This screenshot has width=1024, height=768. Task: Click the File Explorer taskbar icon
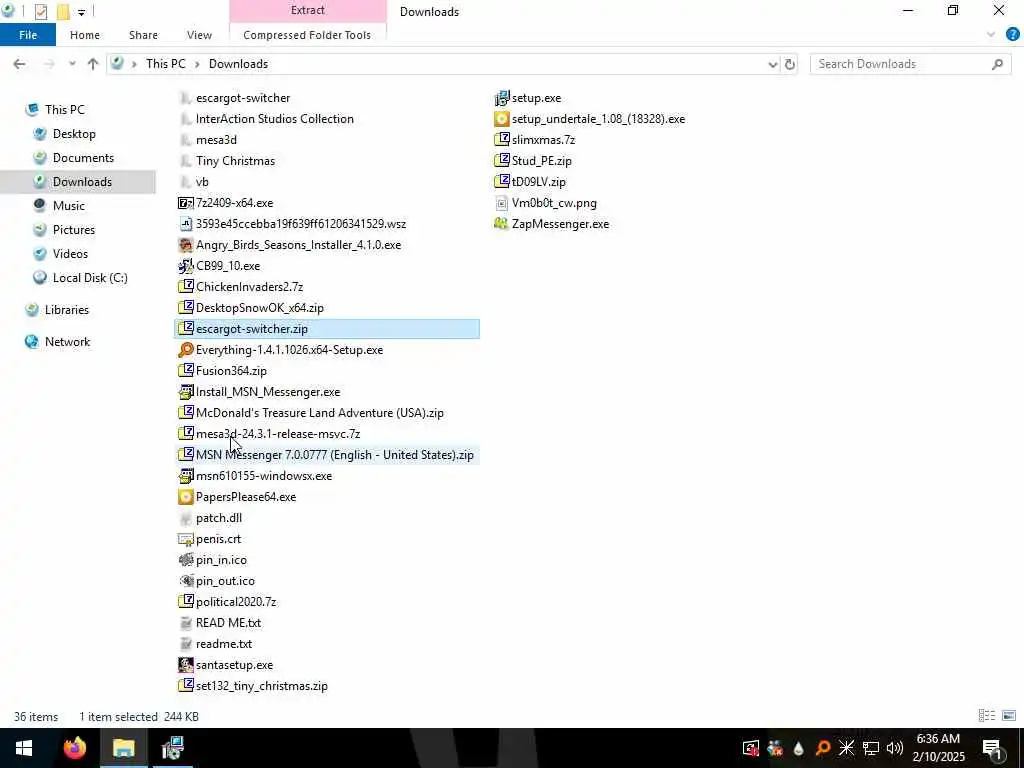(123, 748)
